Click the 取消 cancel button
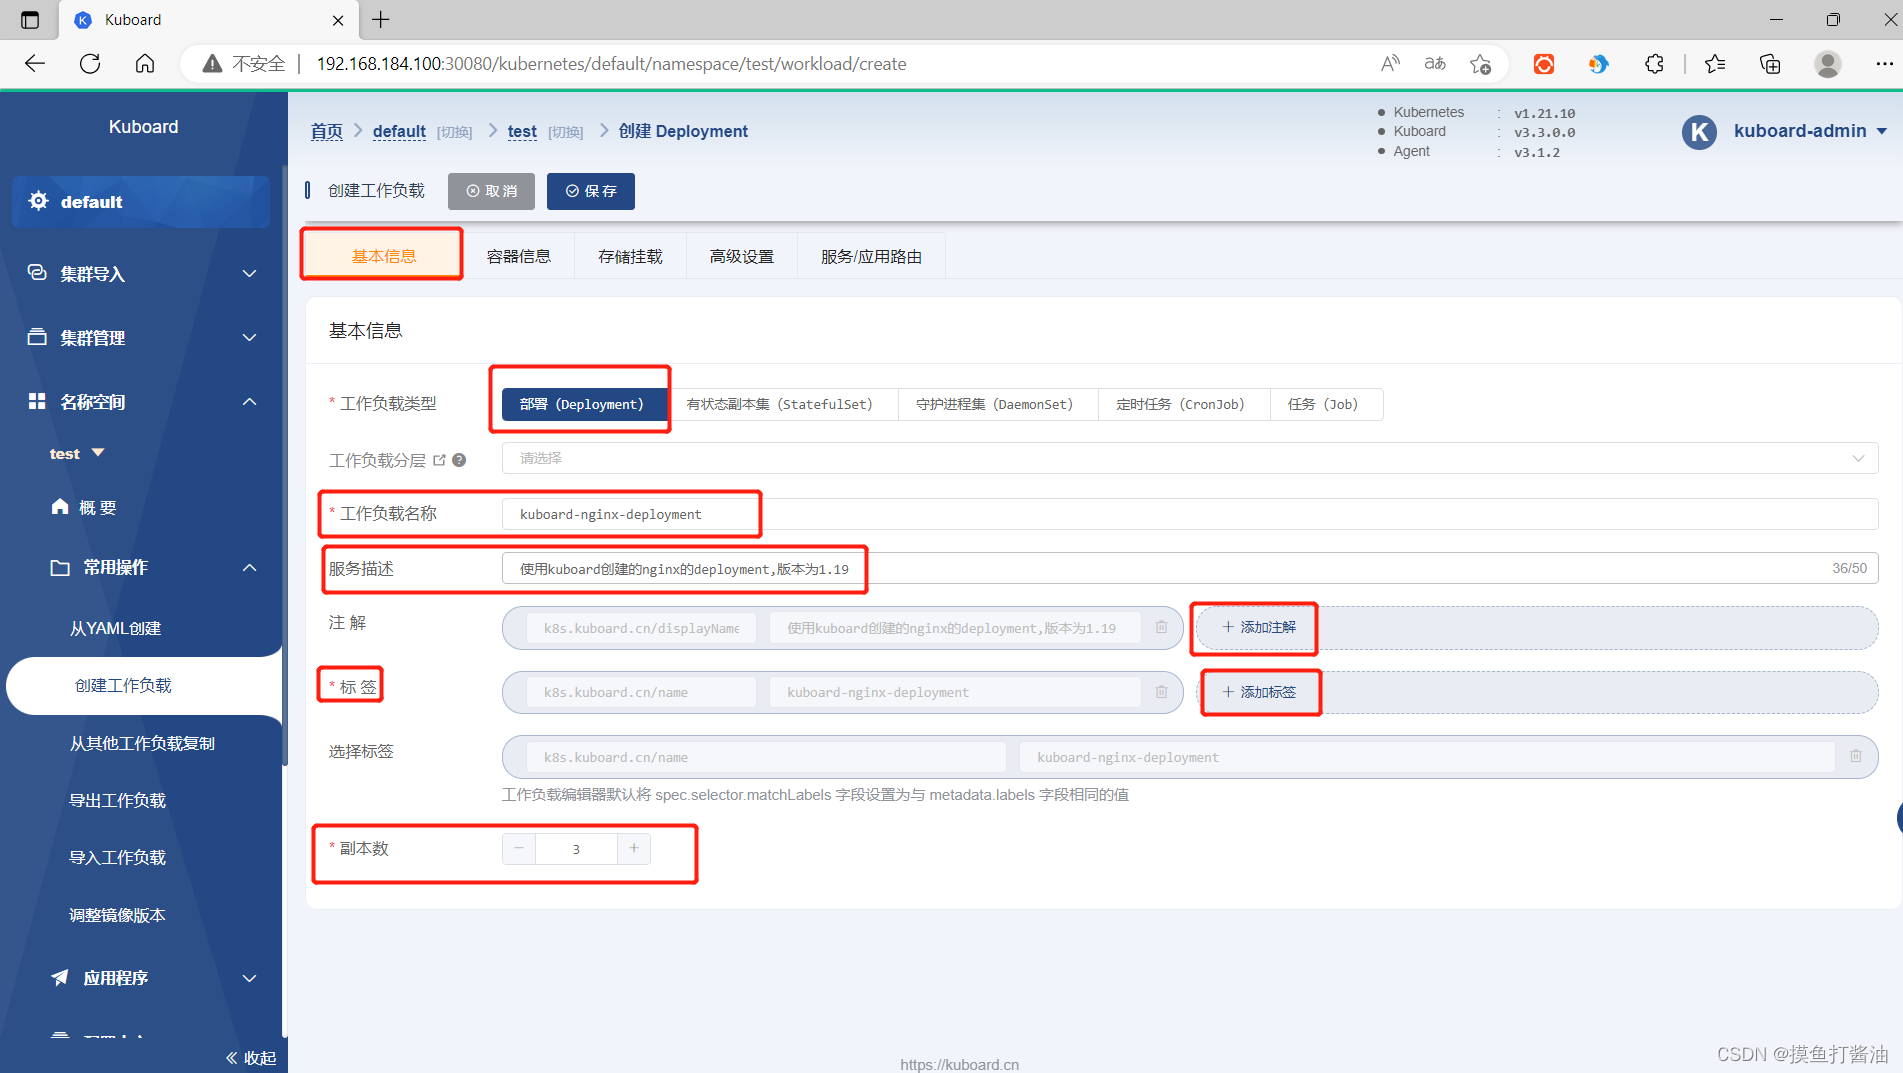 [x=491, y=191]
